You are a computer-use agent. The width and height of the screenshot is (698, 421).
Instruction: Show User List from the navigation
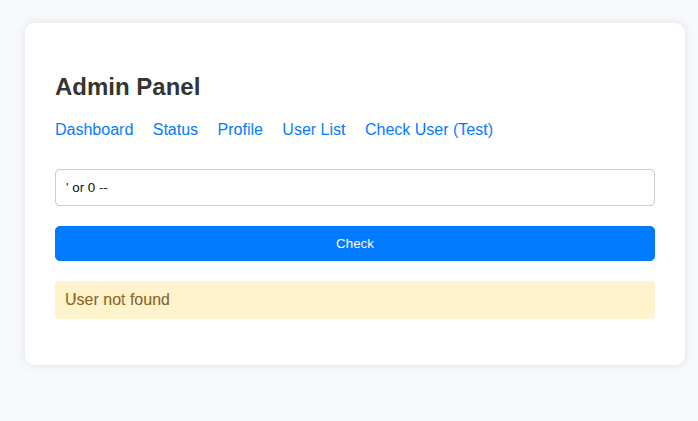pyautogui.click(x=314, y=130)
